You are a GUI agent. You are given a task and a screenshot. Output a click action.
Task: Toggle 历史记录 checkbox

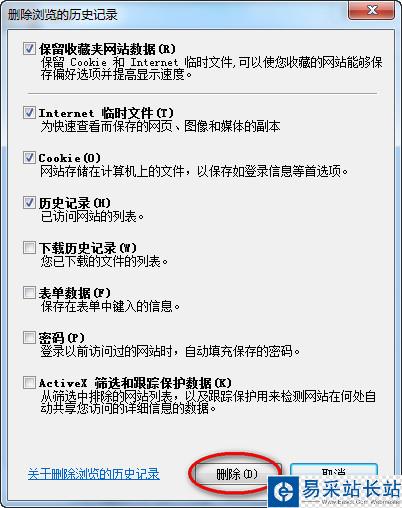tap(29, 202)
